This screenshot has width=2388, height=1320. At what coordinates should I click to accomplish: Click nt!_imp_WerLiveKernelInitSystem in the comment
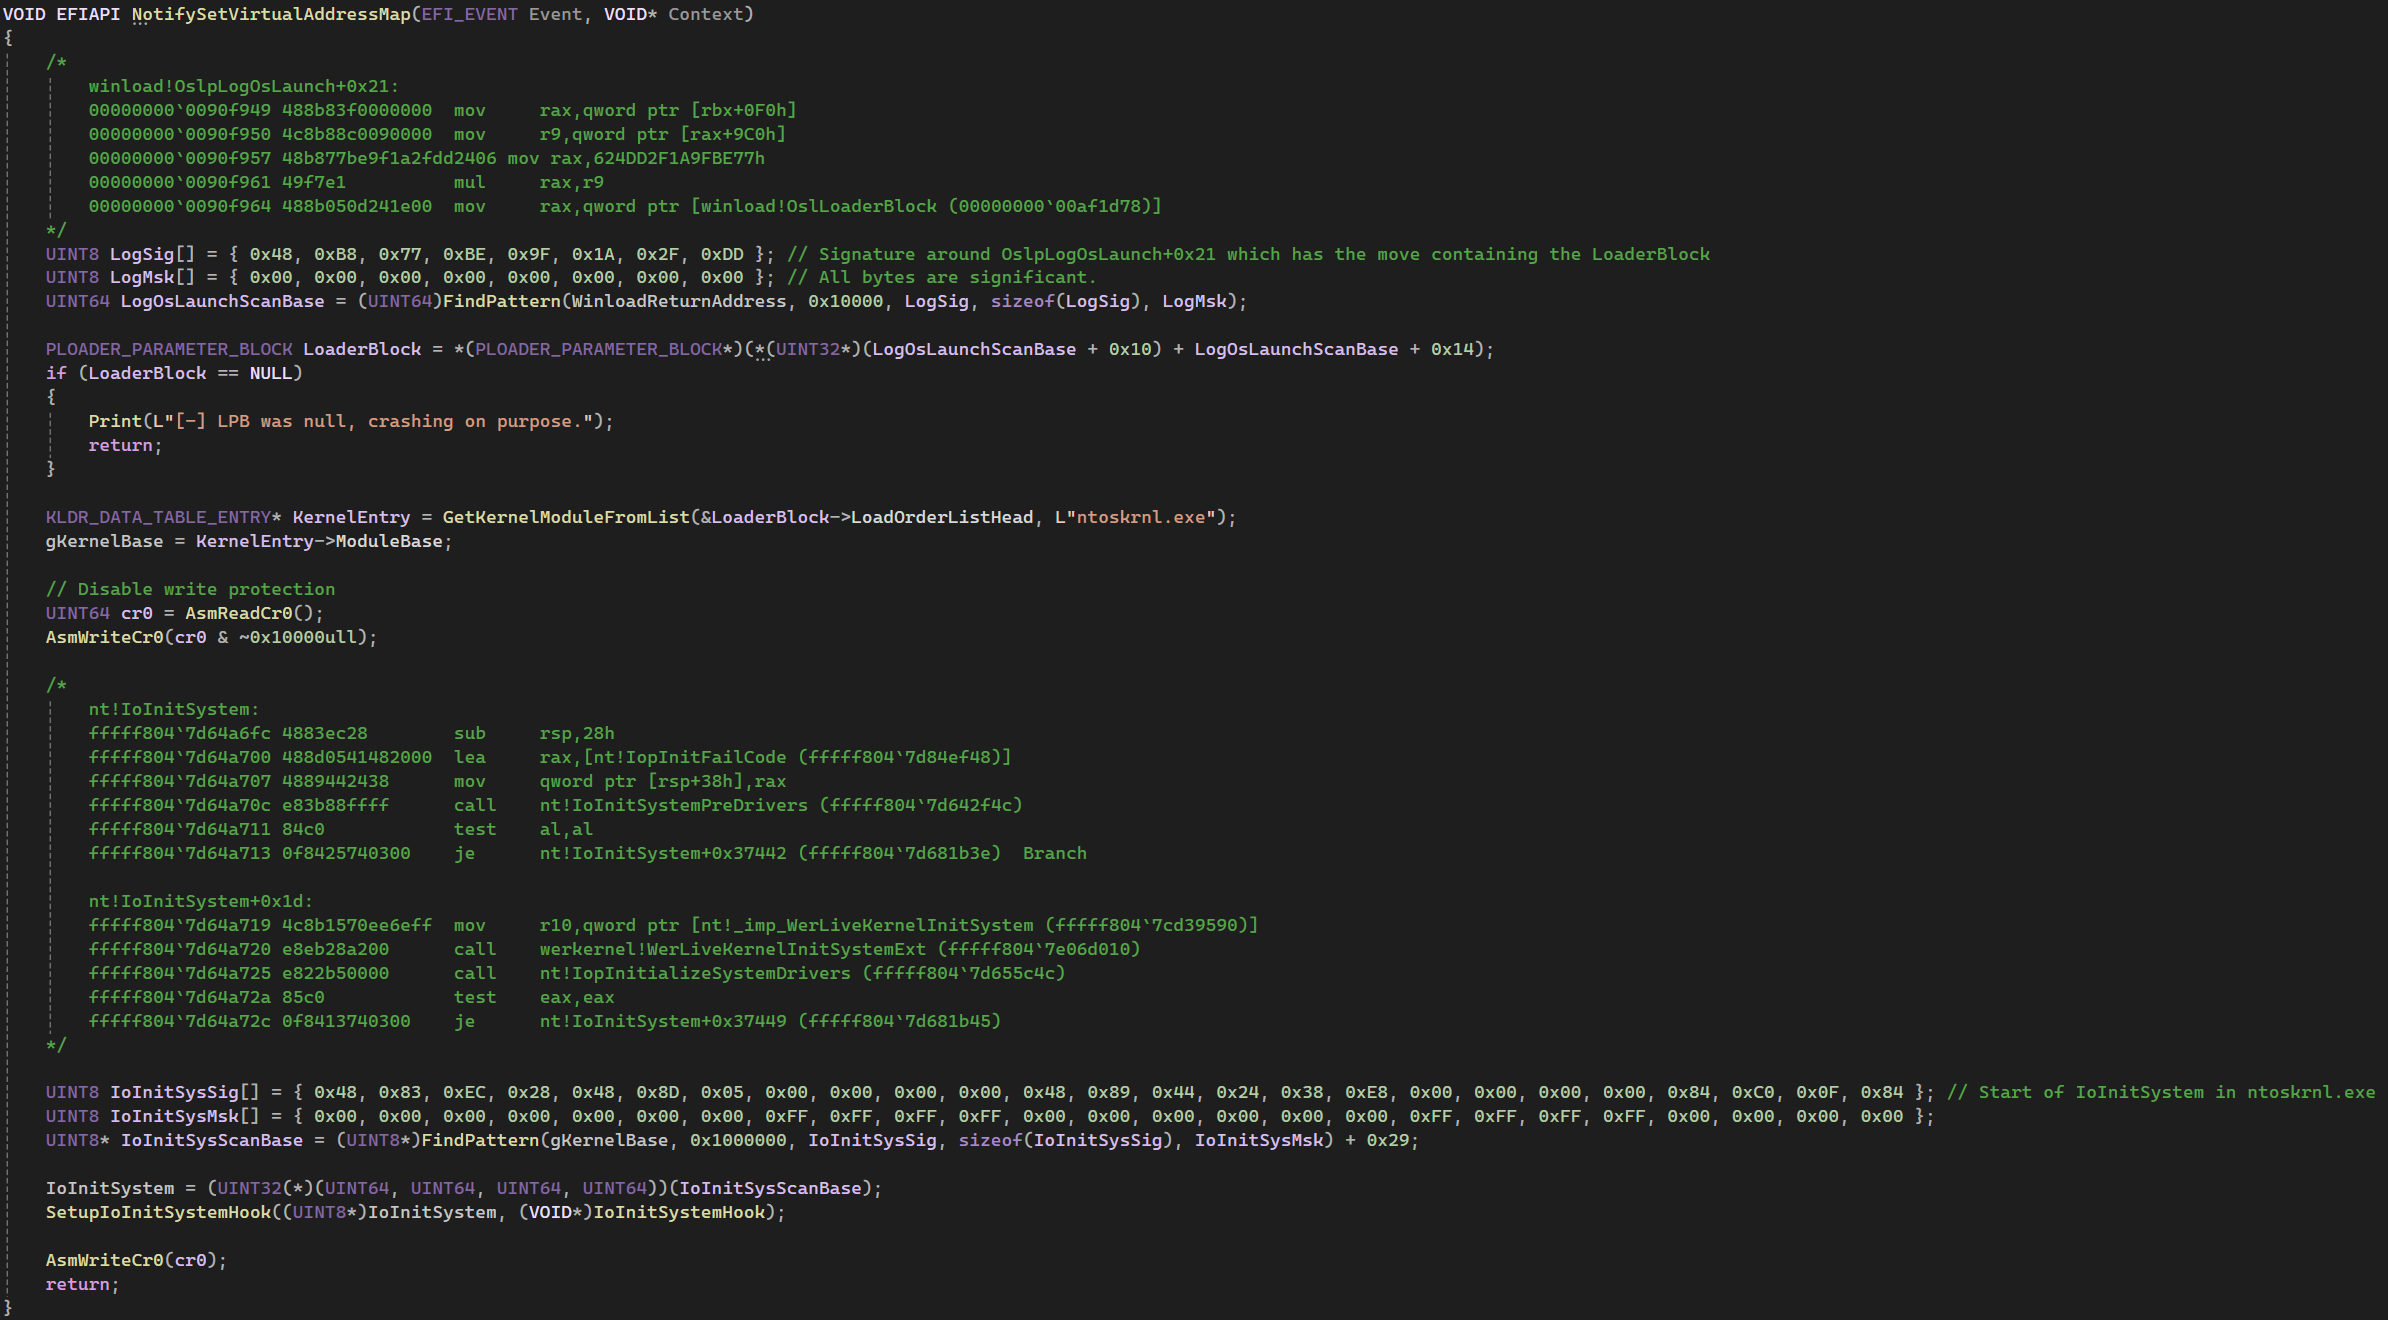867,925
